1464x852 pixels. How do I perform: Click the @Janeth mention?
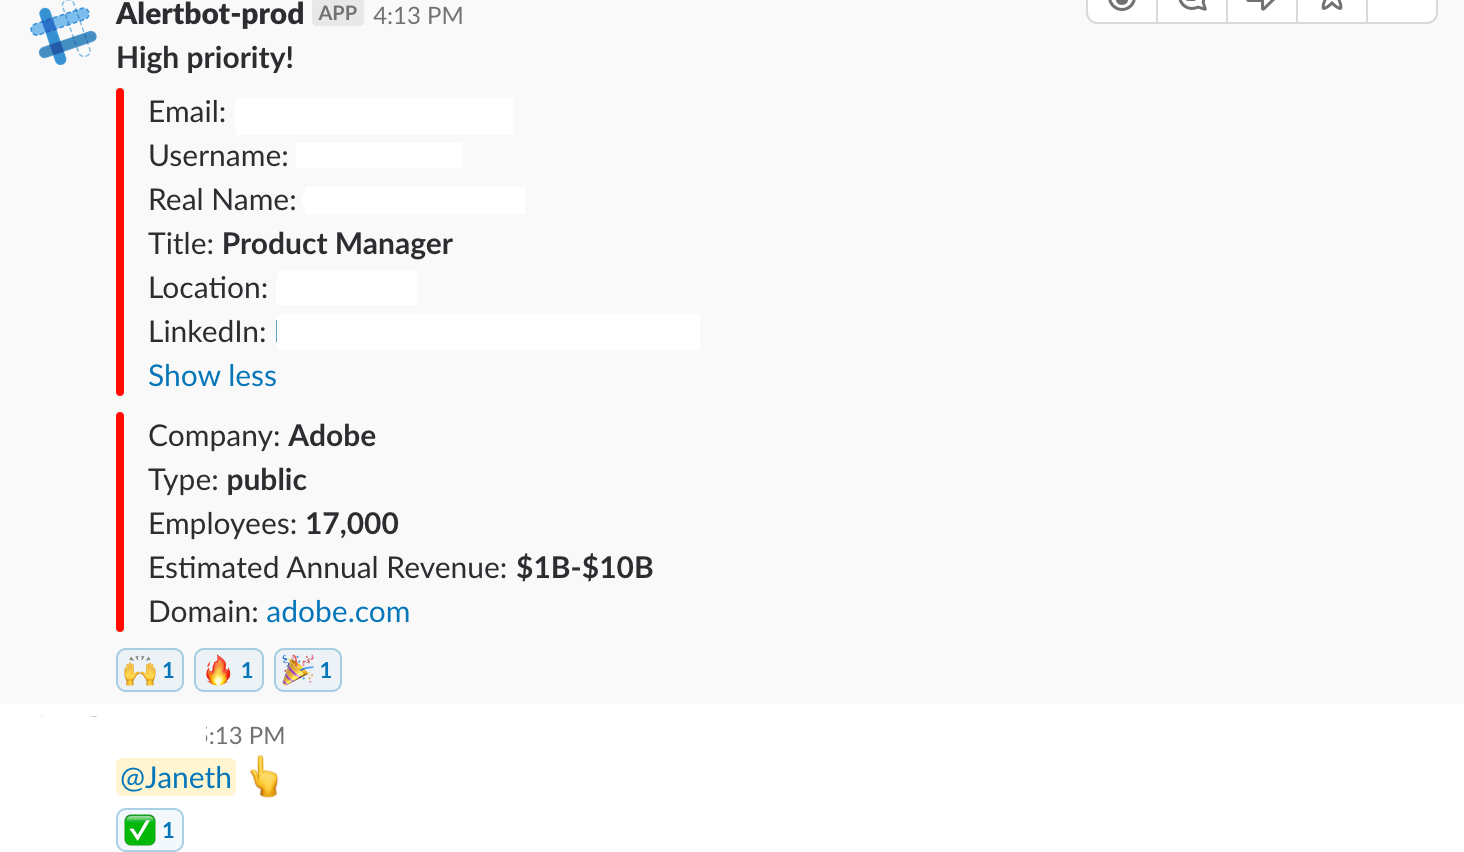176,778
